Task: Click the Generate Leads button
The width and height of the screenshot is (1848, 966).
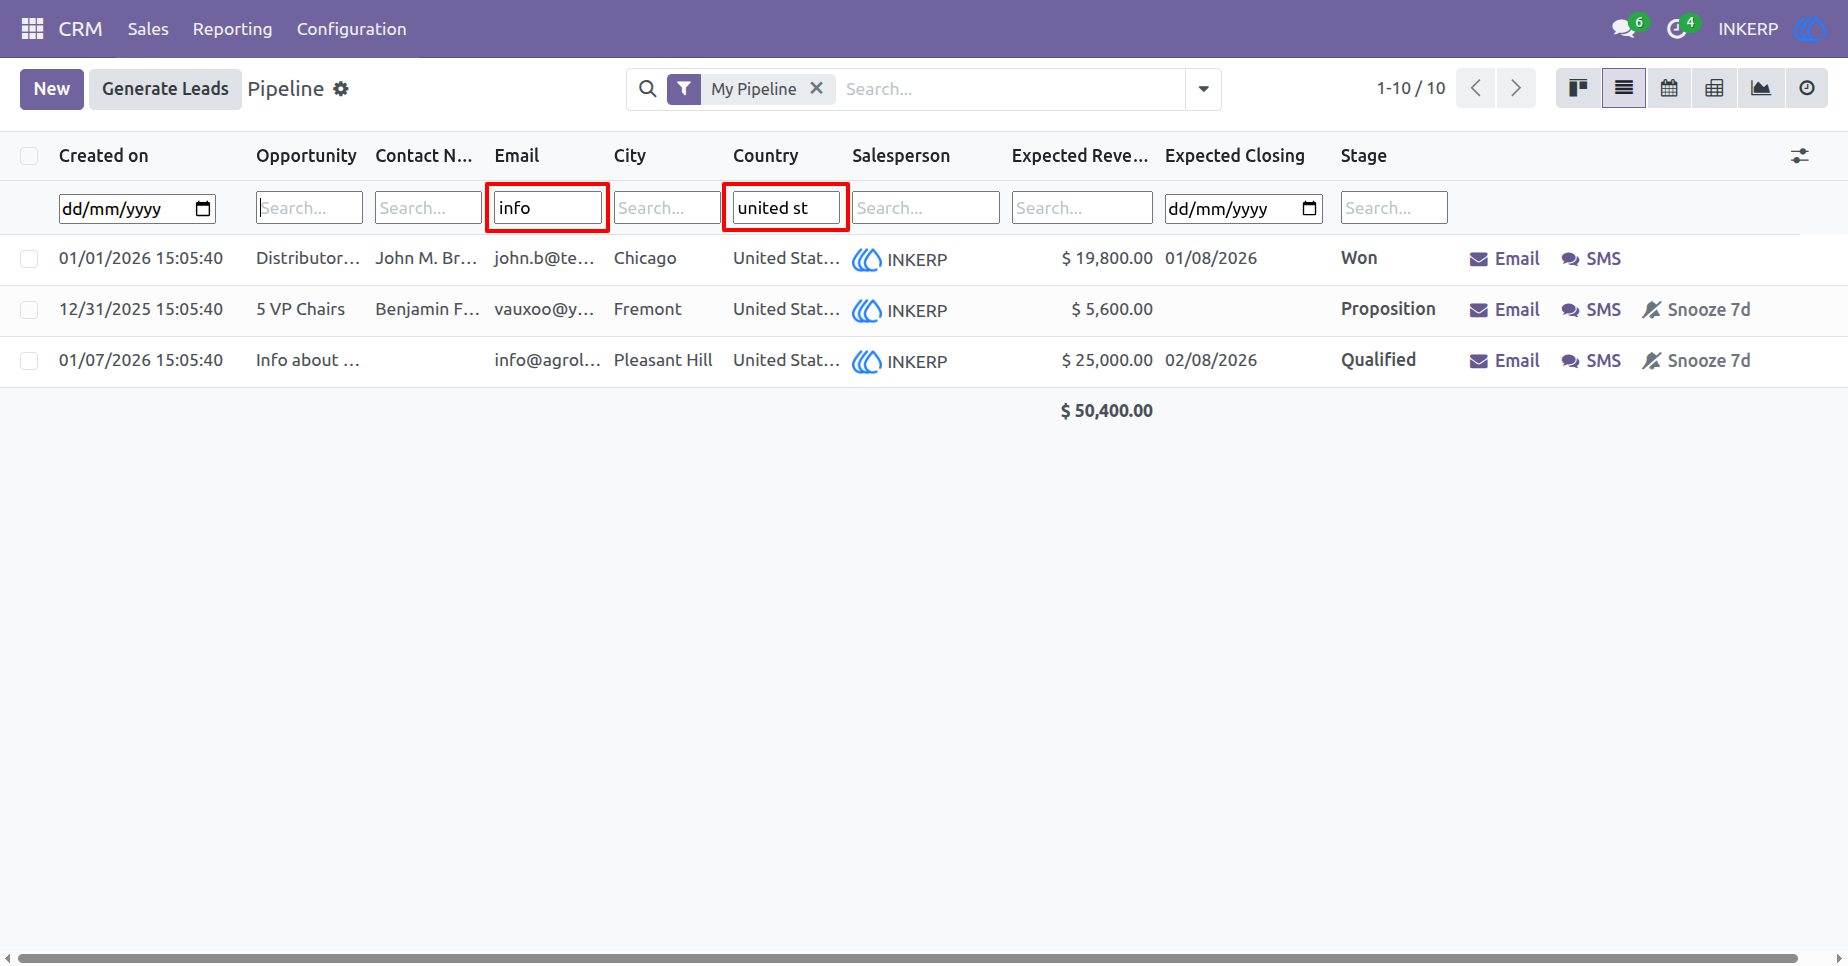Action: [165, 89]
